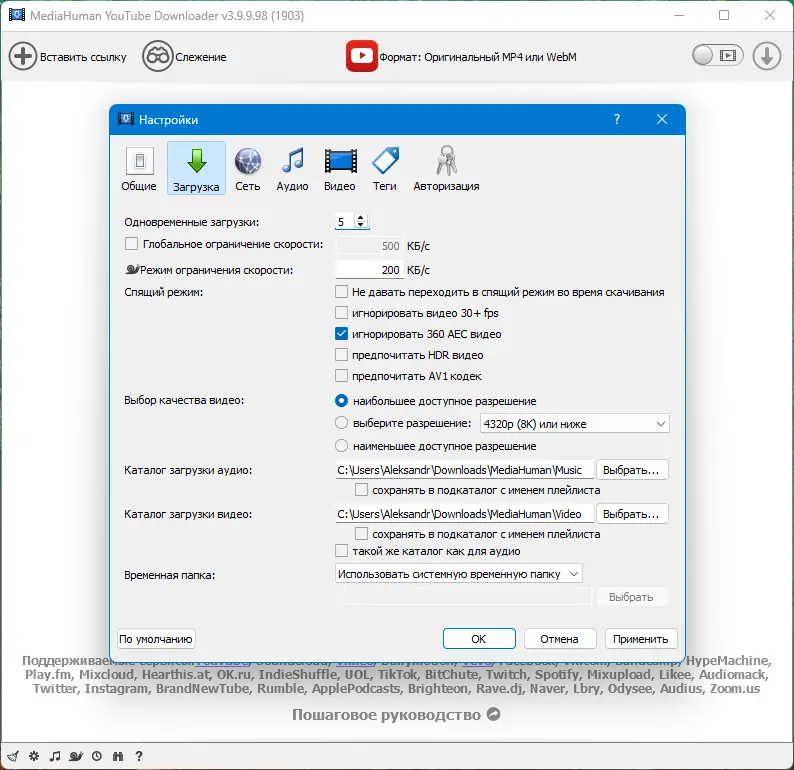This screenshot has width=794, height=770.
Task: Switch to the Авторизация tab
Action: click(446, 169)
